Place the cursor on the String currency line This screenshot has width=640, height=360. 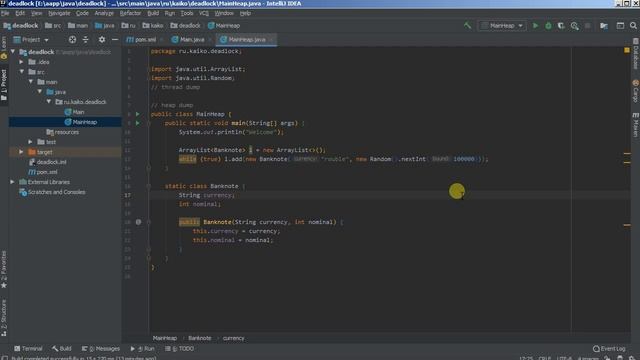[207, 195]
